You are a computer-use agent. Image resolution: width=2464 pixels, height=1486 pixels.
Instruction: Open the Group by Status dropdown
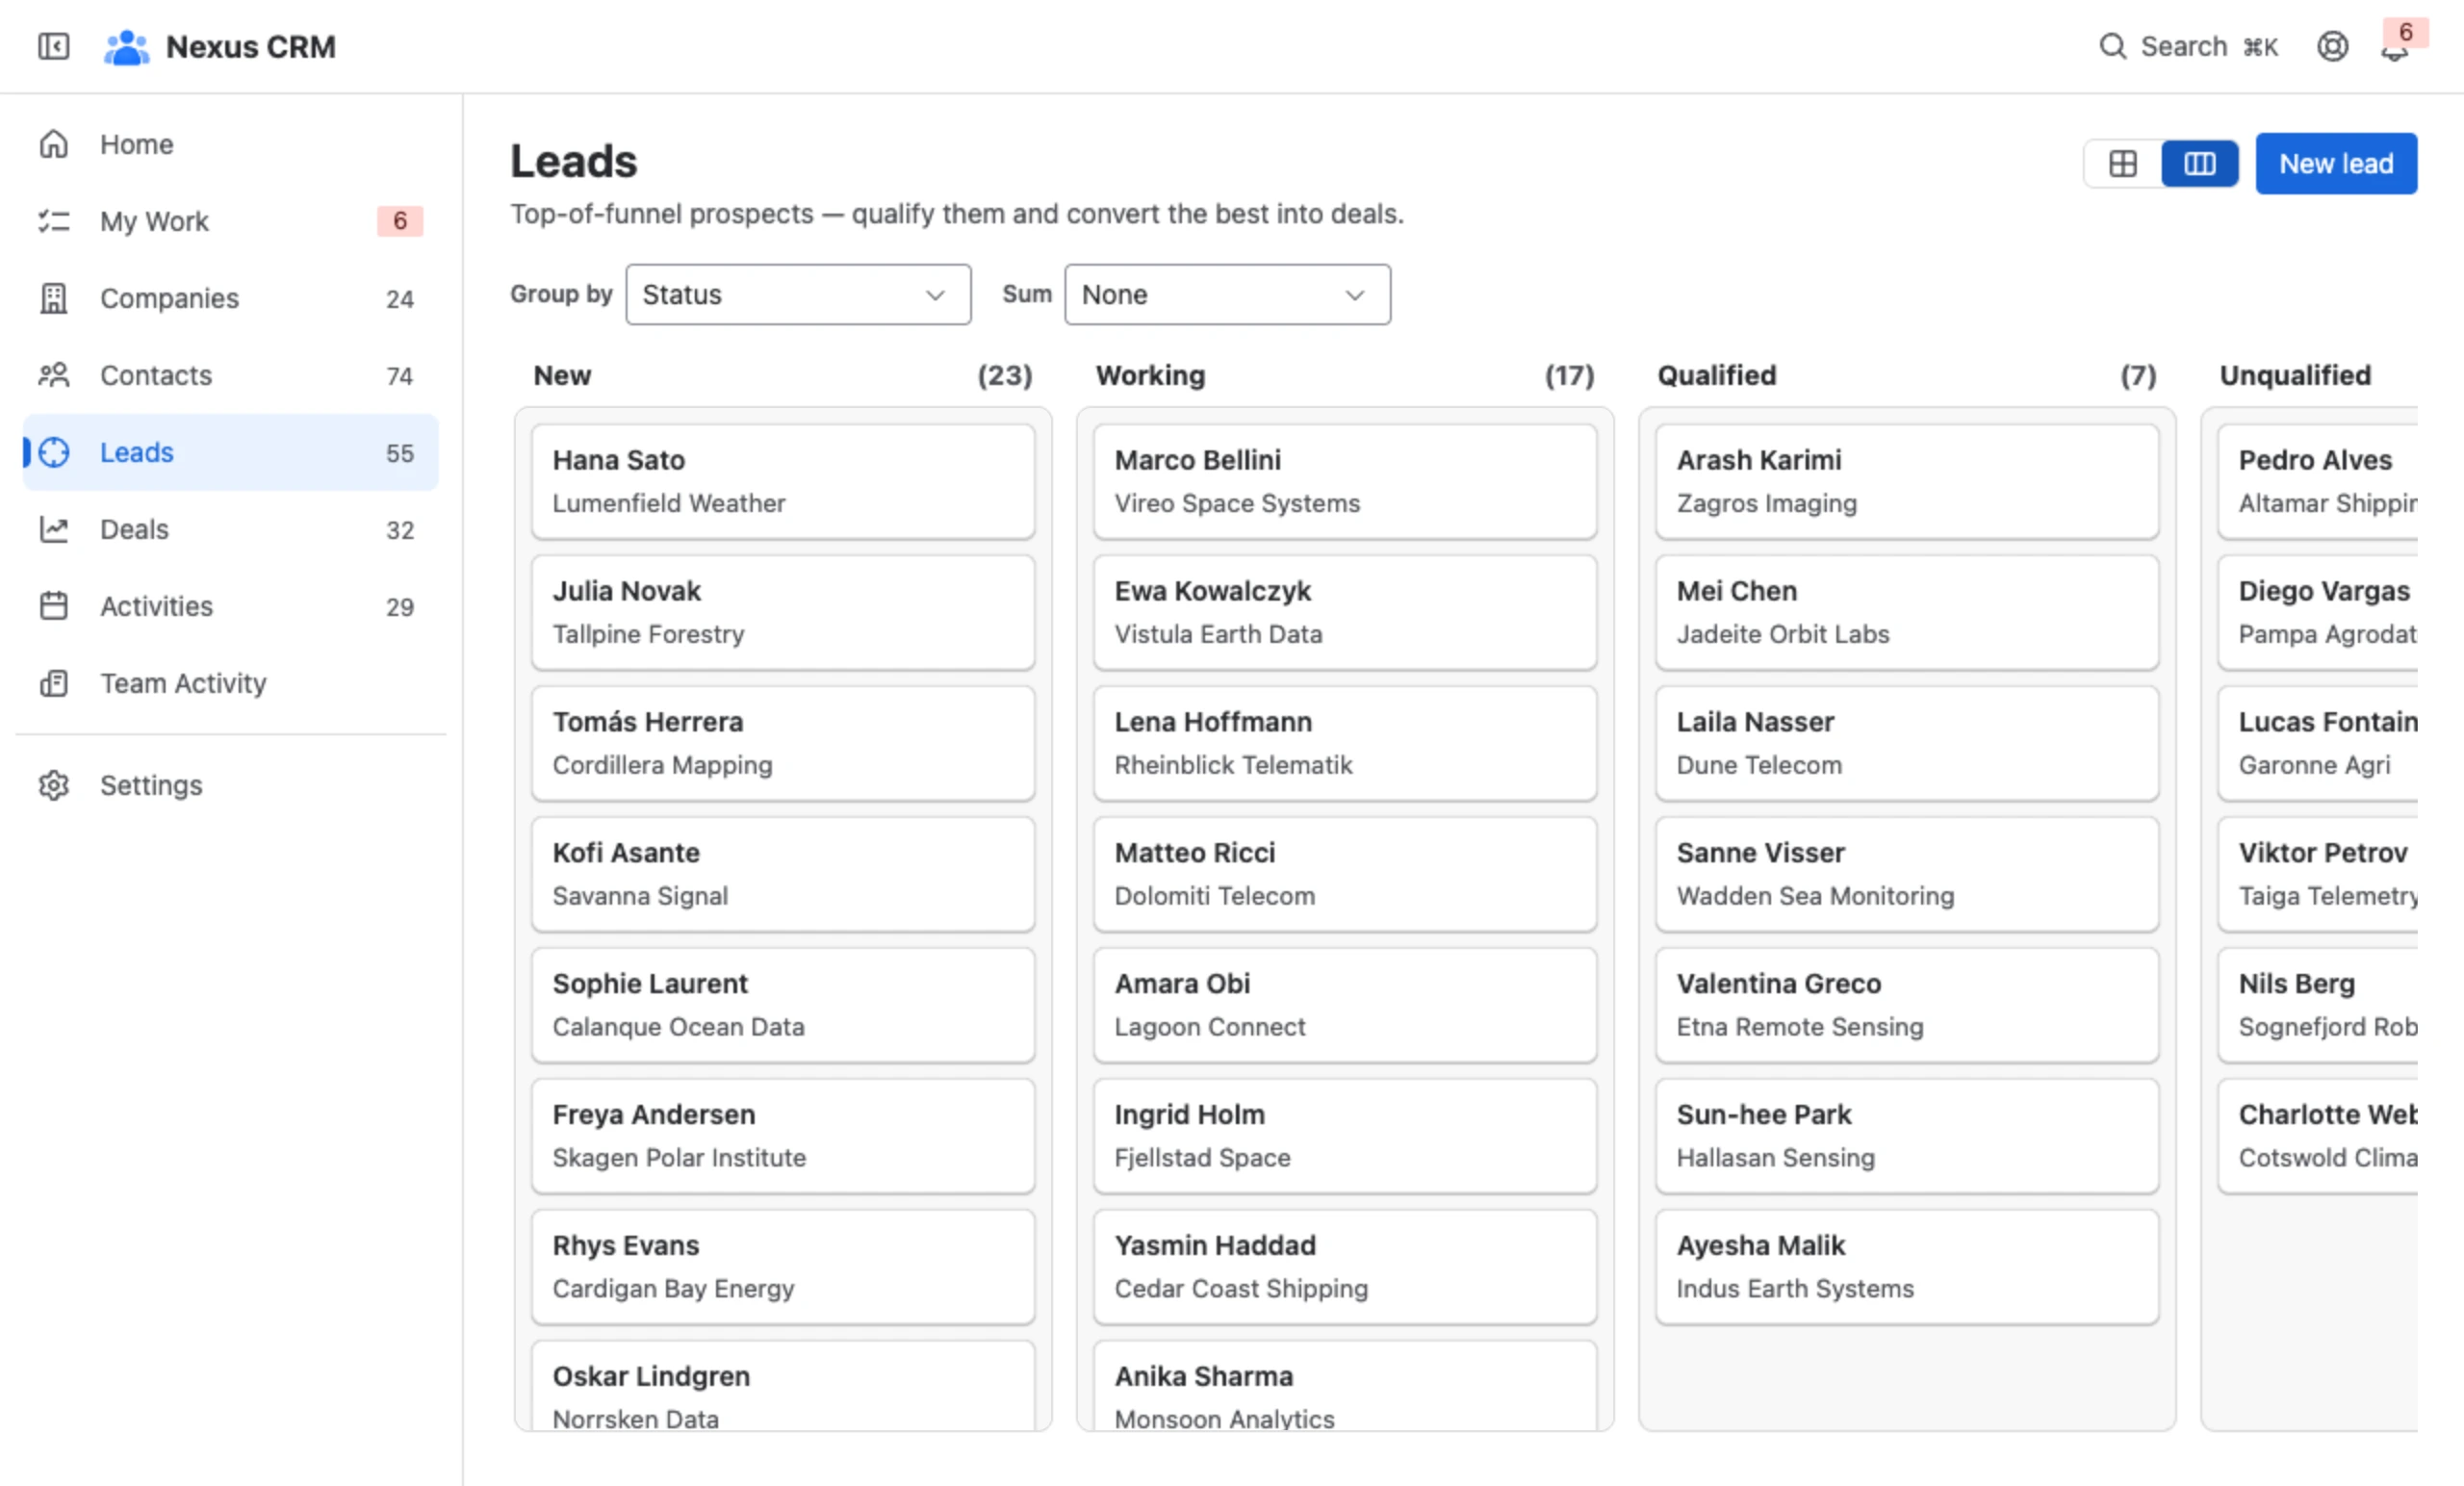[x=798, y=294]
